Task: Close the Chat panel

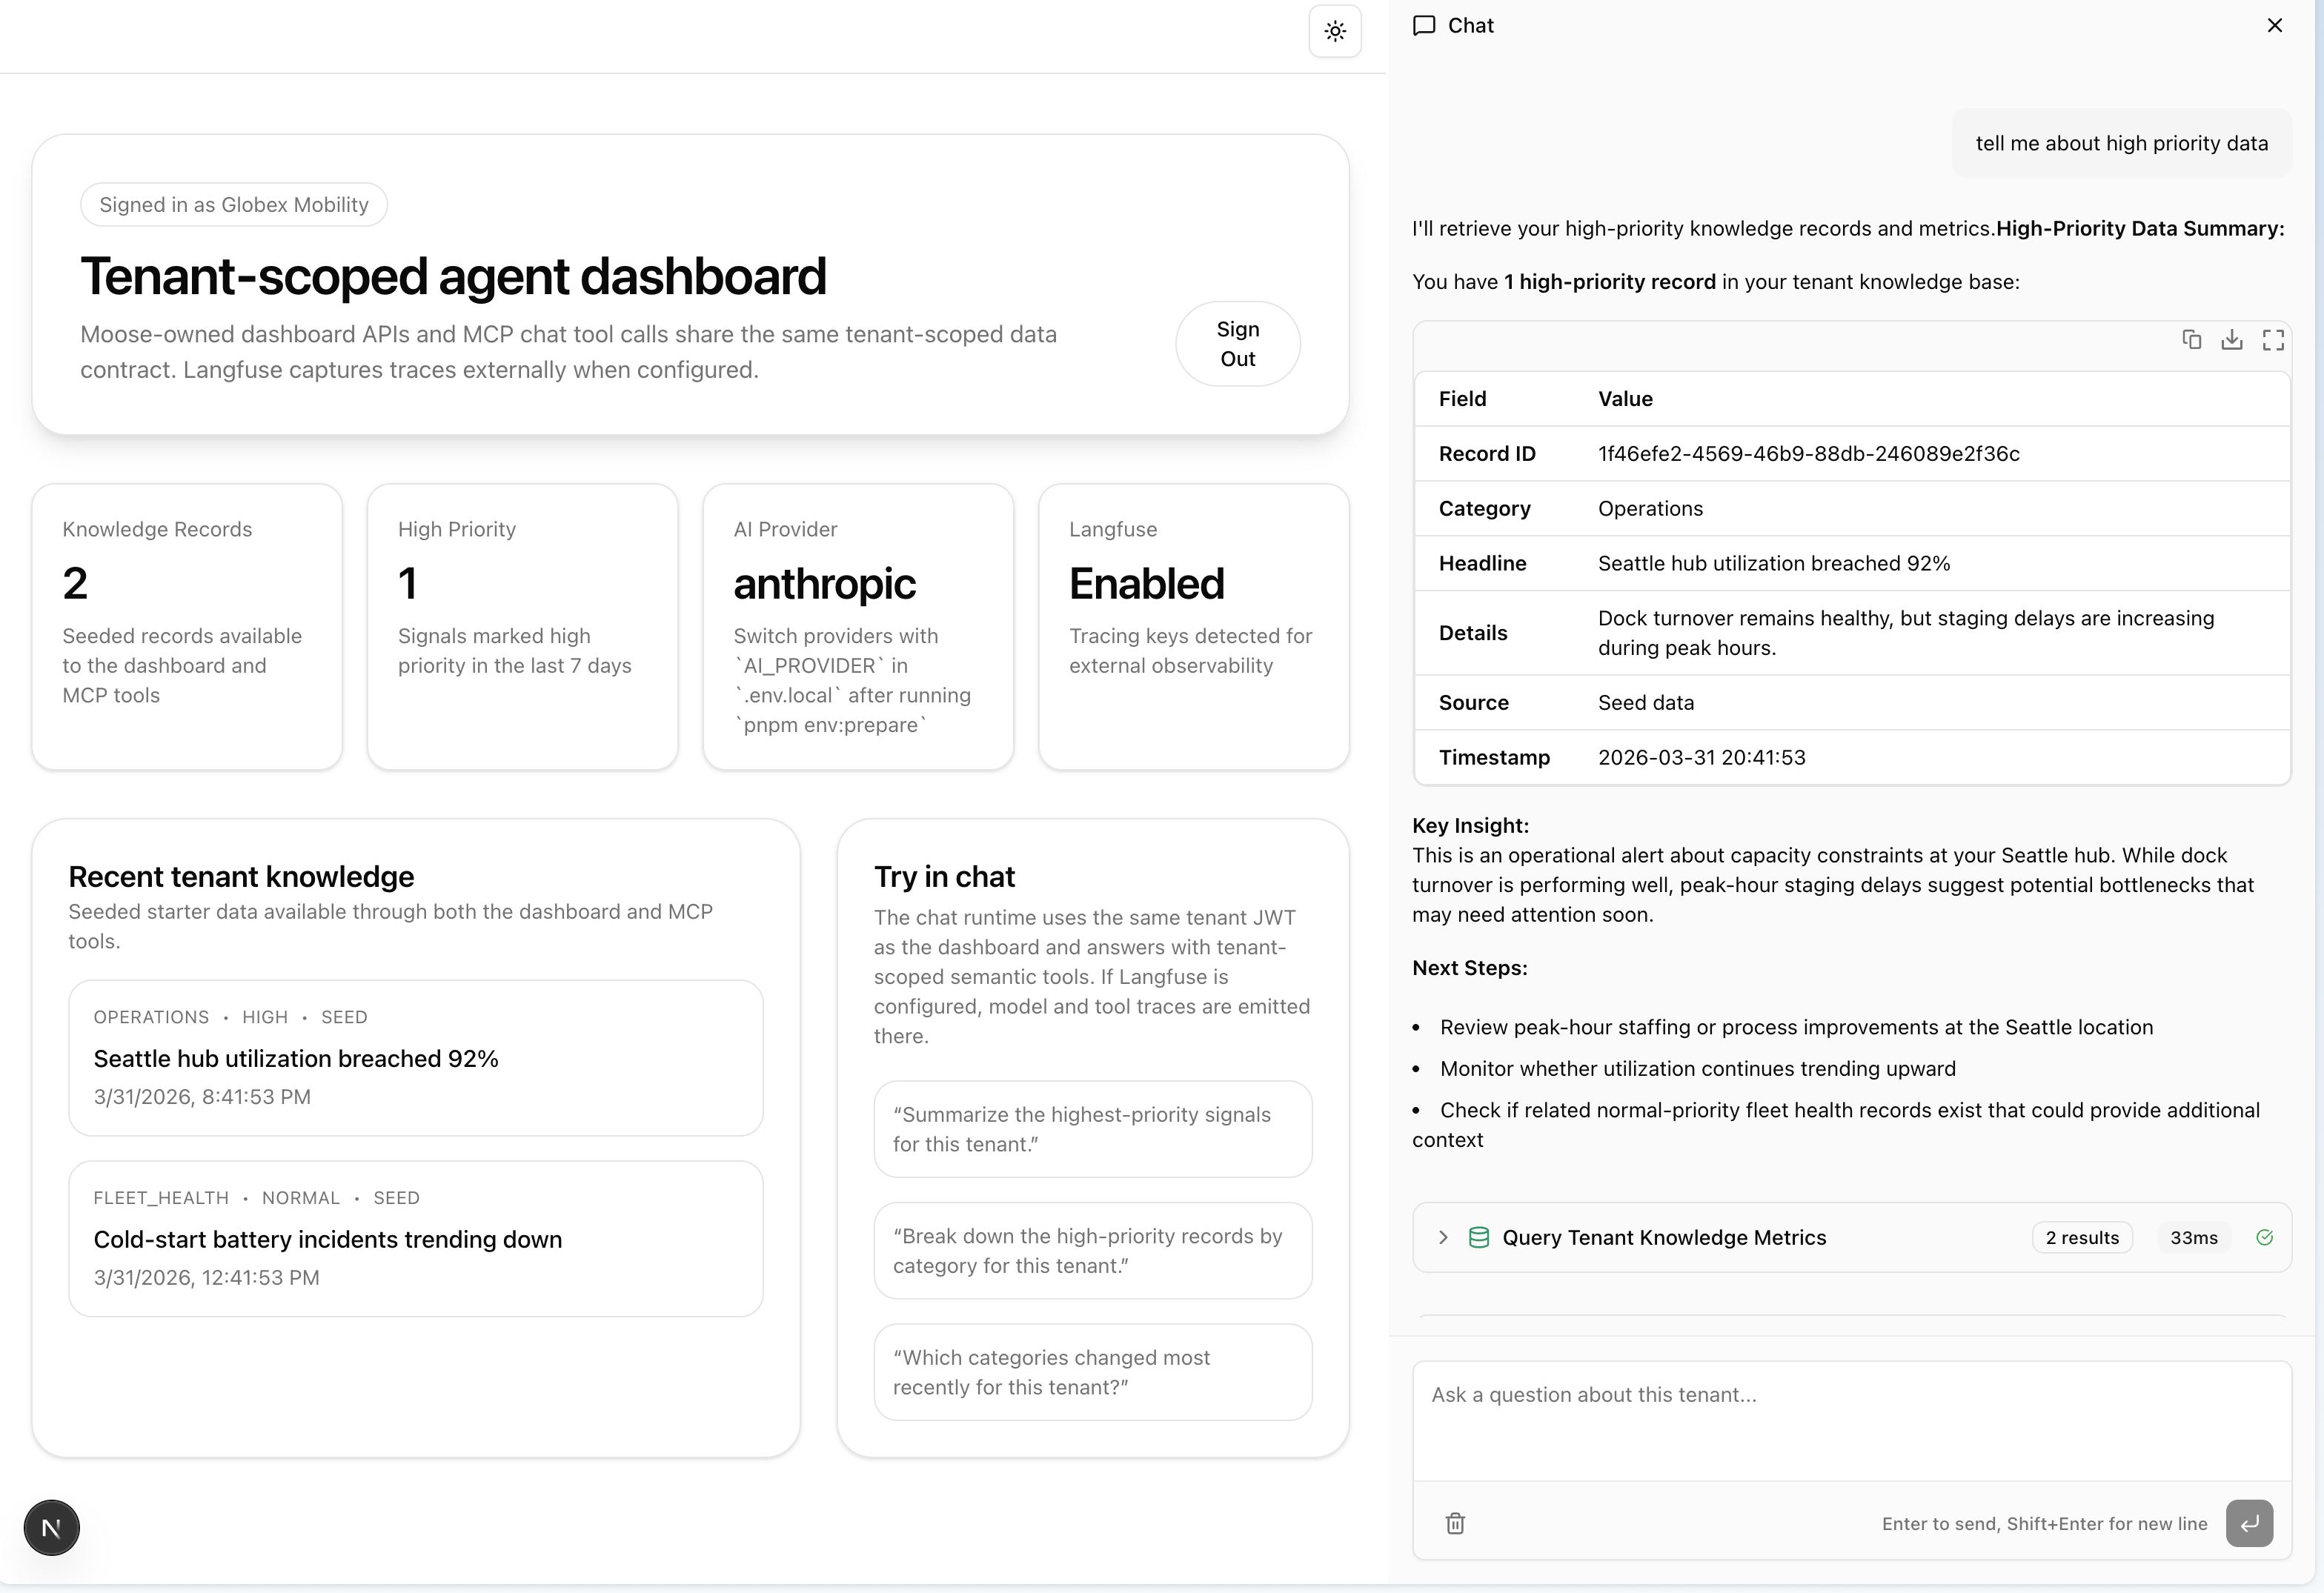Action: (x=2275, y=25)
